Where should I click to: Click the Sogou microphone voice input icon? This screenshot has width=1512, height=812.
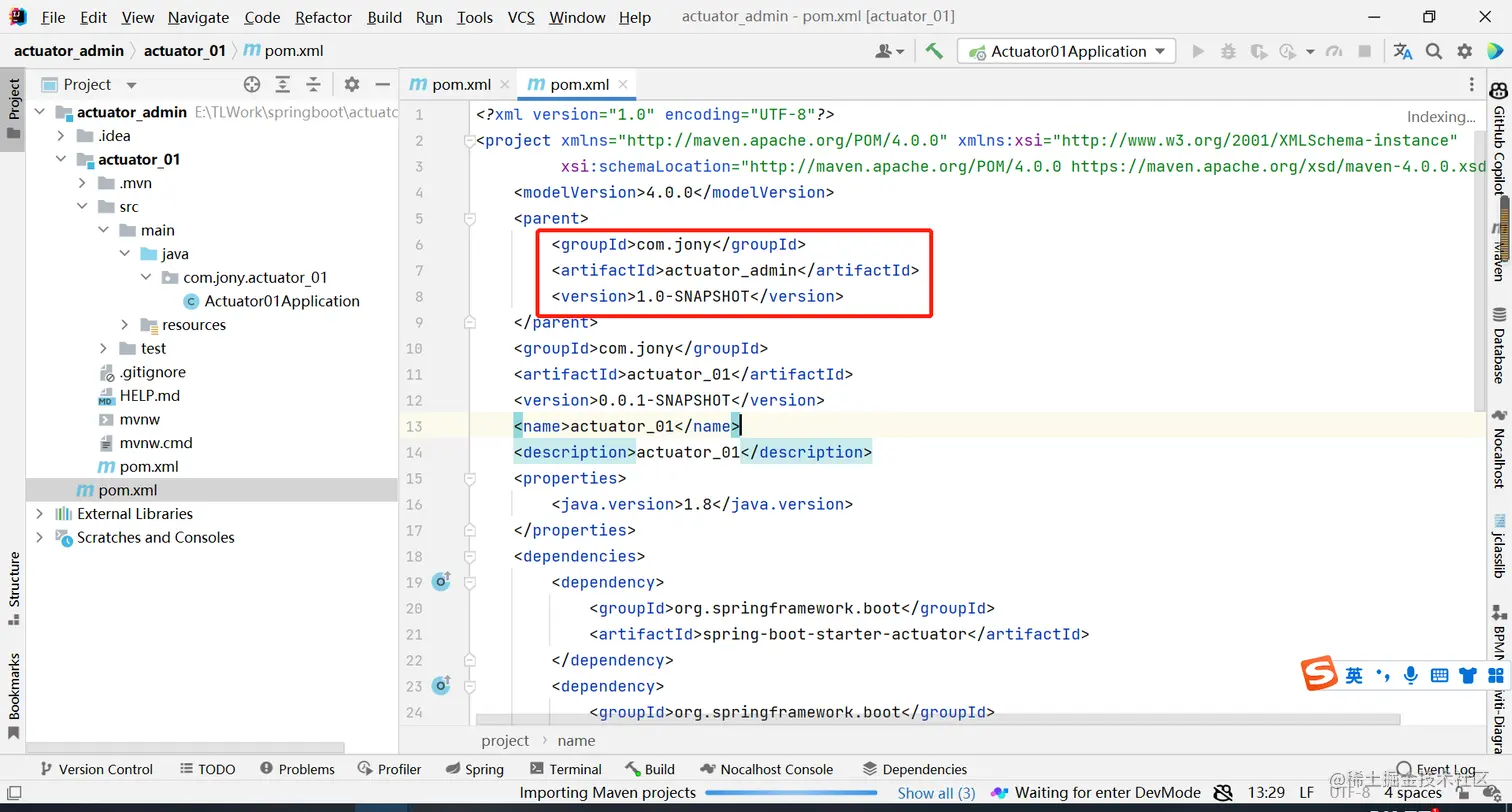(1410, 676)
